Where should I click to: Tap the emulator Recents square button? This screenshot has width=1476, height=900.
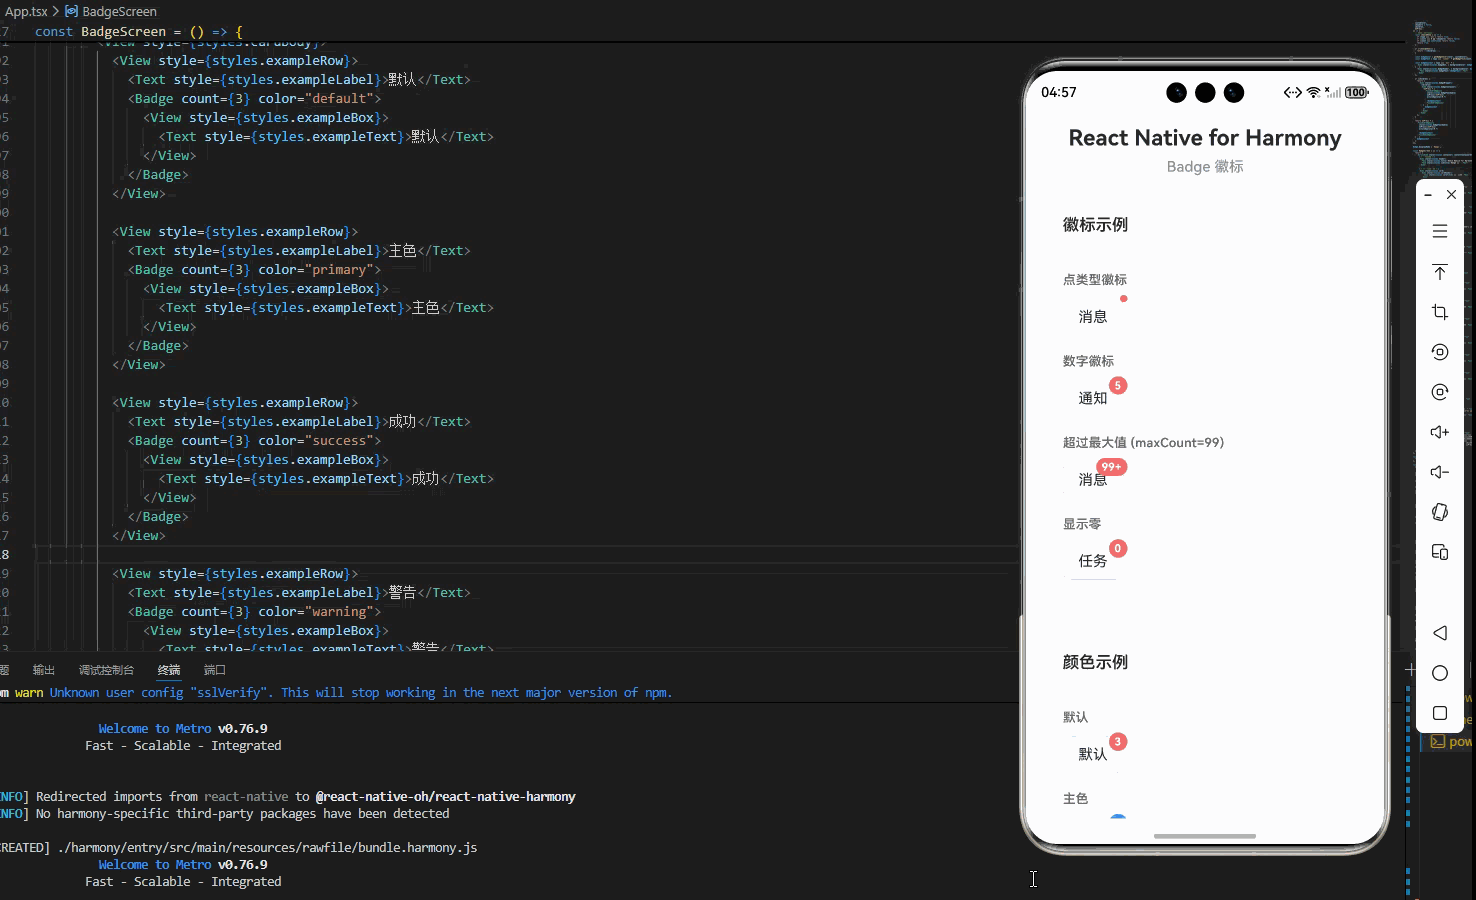(1440, 713)
